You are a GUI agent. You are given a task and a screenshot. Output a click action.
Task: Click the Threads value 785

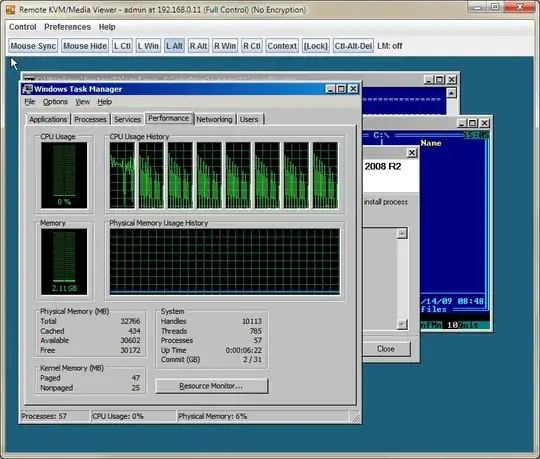[x=256, y=331]
